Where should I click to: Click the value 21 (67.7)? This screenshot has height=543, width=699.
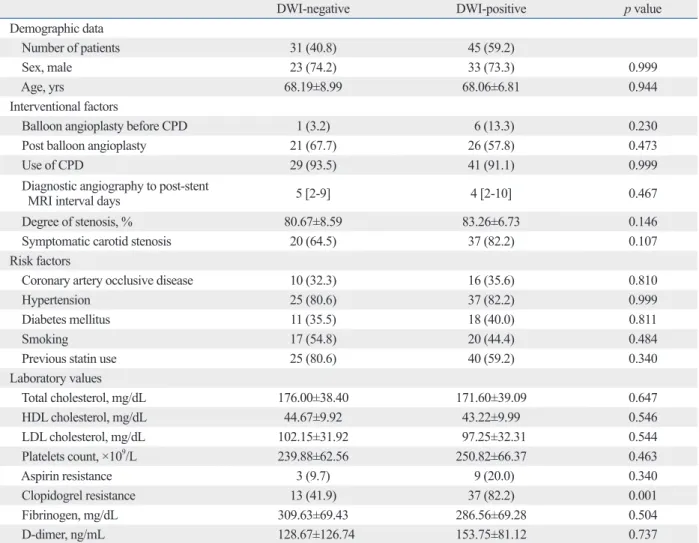coord(313,146)
